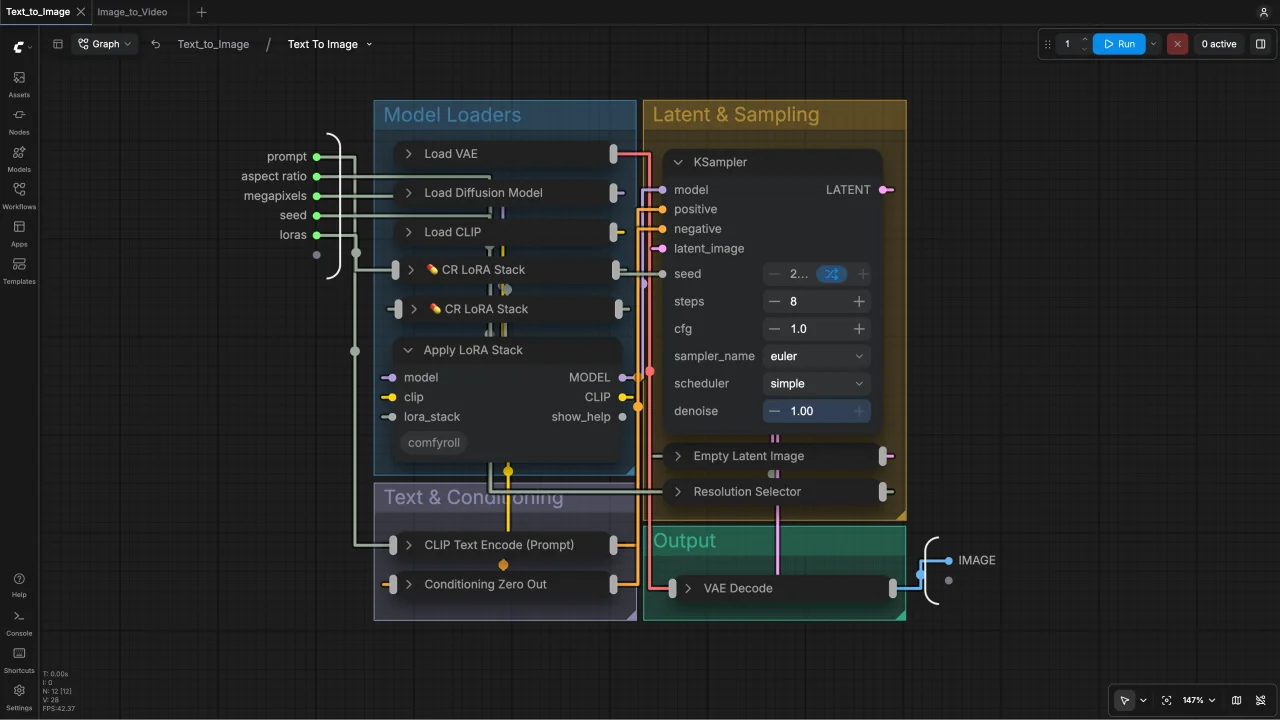Increase steps with the plus button
The width and height of the screenshot is (1280, 720).
click(859, 301)
